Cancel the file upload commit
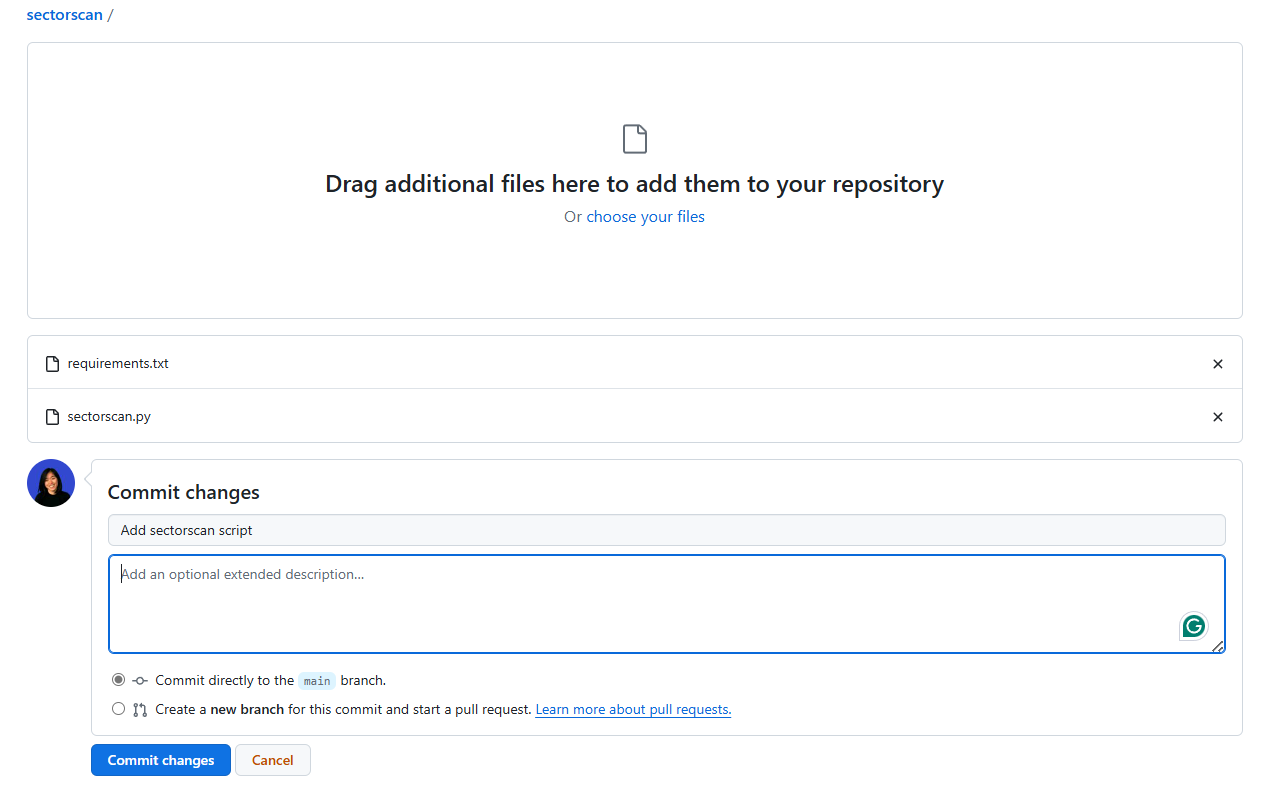This screenshot has height=787, width=1273. [272, 759]
